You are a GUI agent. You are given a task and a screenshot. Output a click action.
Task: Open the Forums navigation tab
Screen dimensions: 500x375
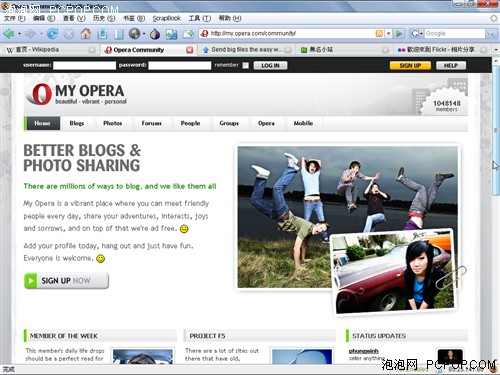coord(152,123)
